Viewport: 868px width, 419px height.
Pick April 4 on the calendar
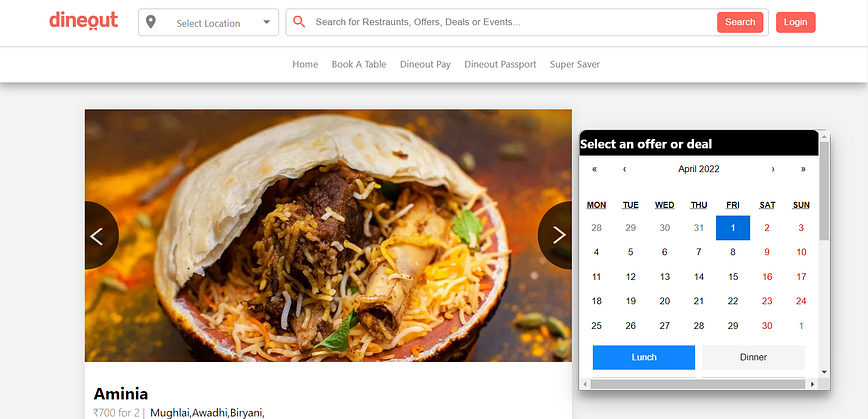tap(596, 252)
